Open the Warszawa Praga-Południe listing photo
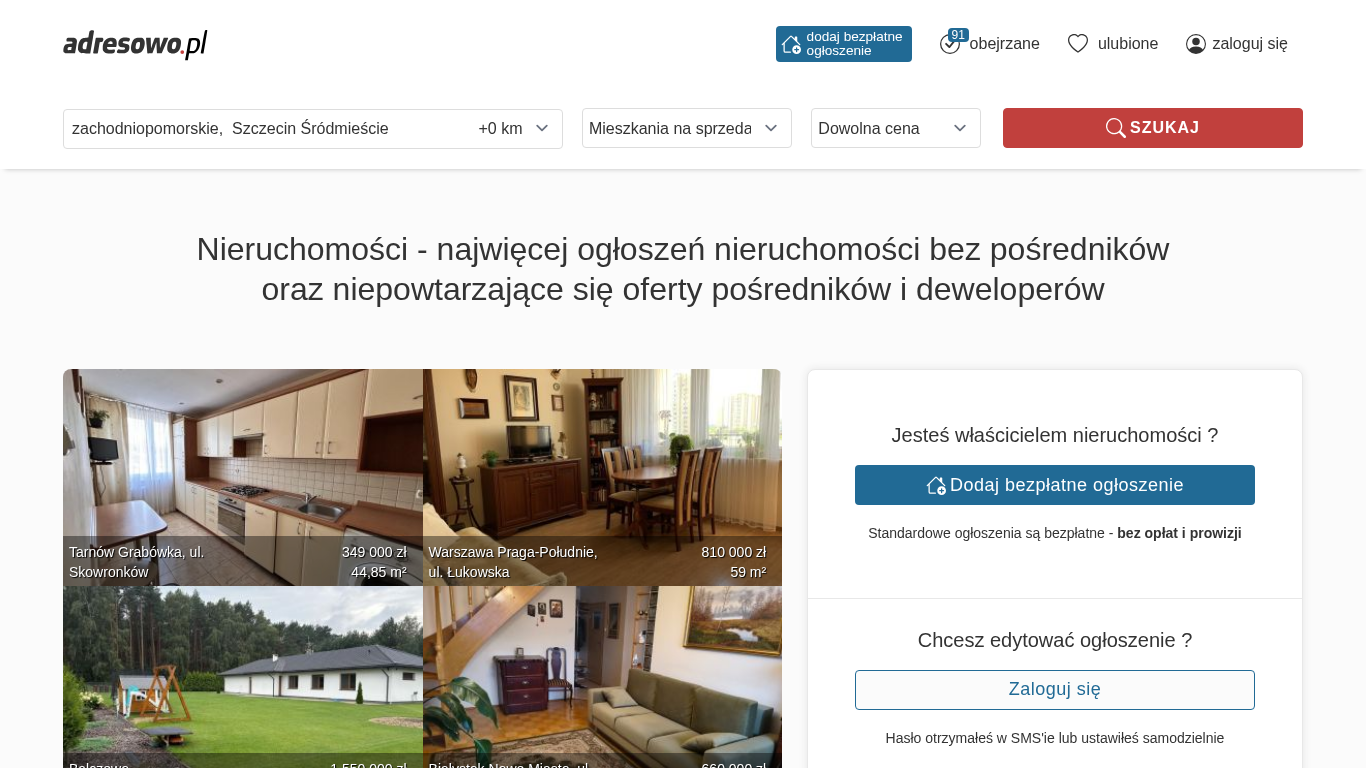1366x768 pixels. (x=602, y=477)
